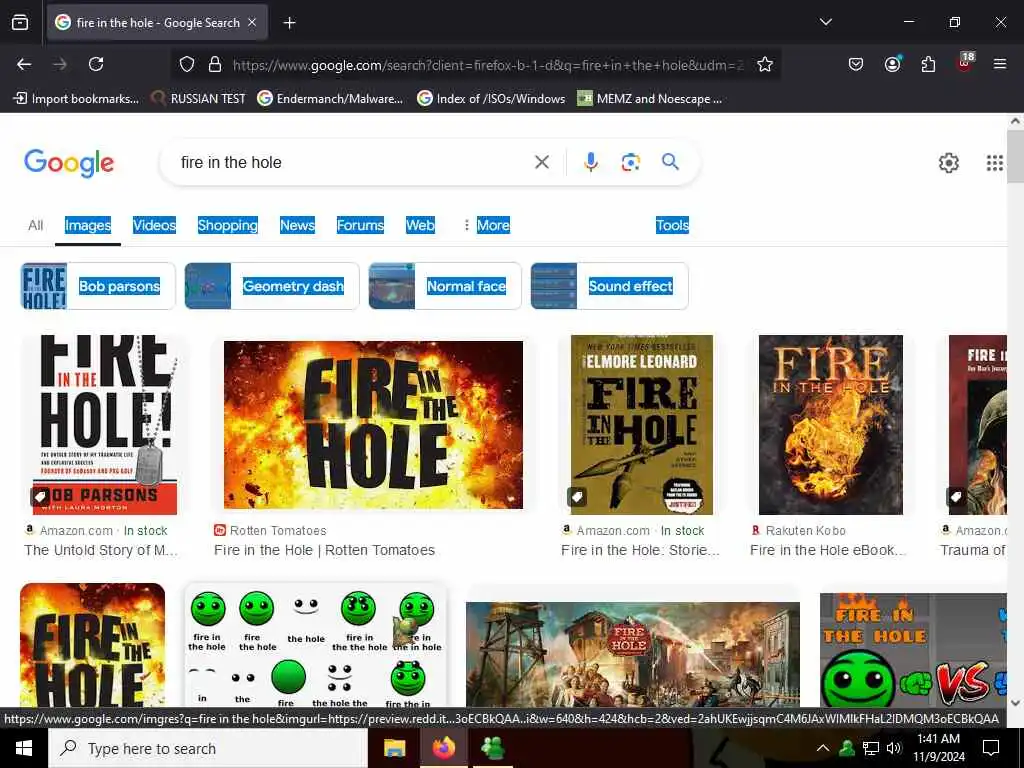
Task: Click the Firefox taskbar icon
Action: pos(444,748)
